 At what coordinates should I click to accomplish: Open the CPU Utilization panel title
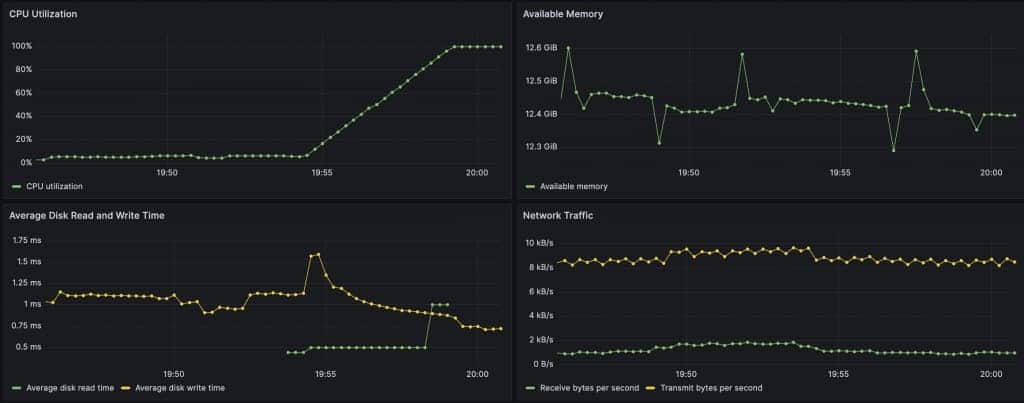click(43, 14)
